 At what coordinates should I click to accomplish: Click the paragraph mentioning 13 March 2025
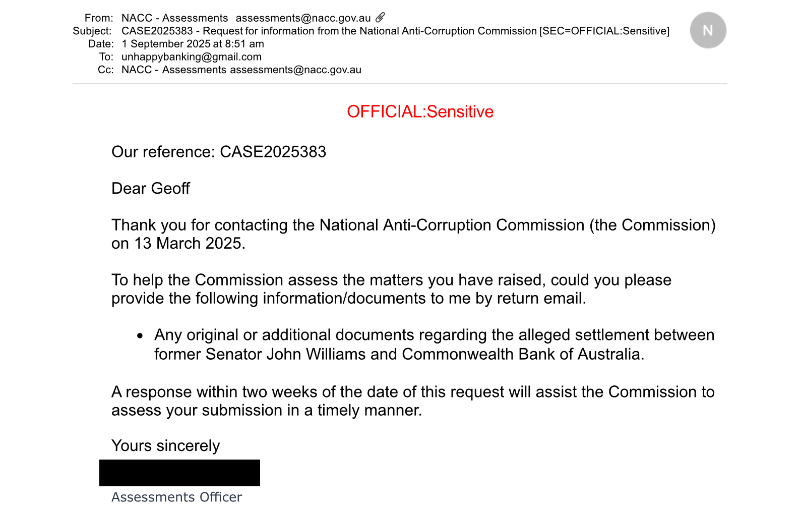point(413,233)
